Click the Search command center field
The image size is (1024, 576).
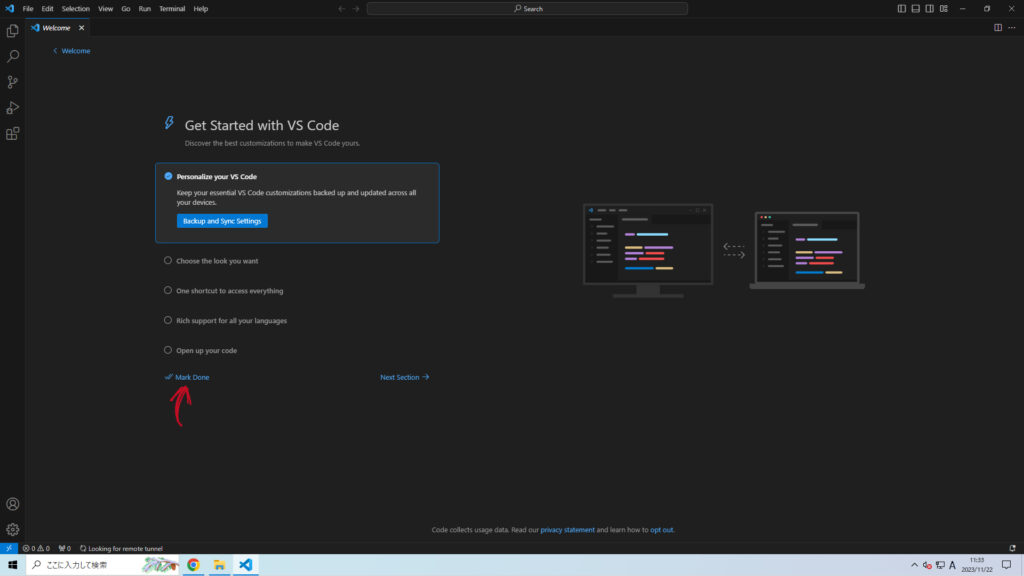pyautogui.click(x=527, y=8)
